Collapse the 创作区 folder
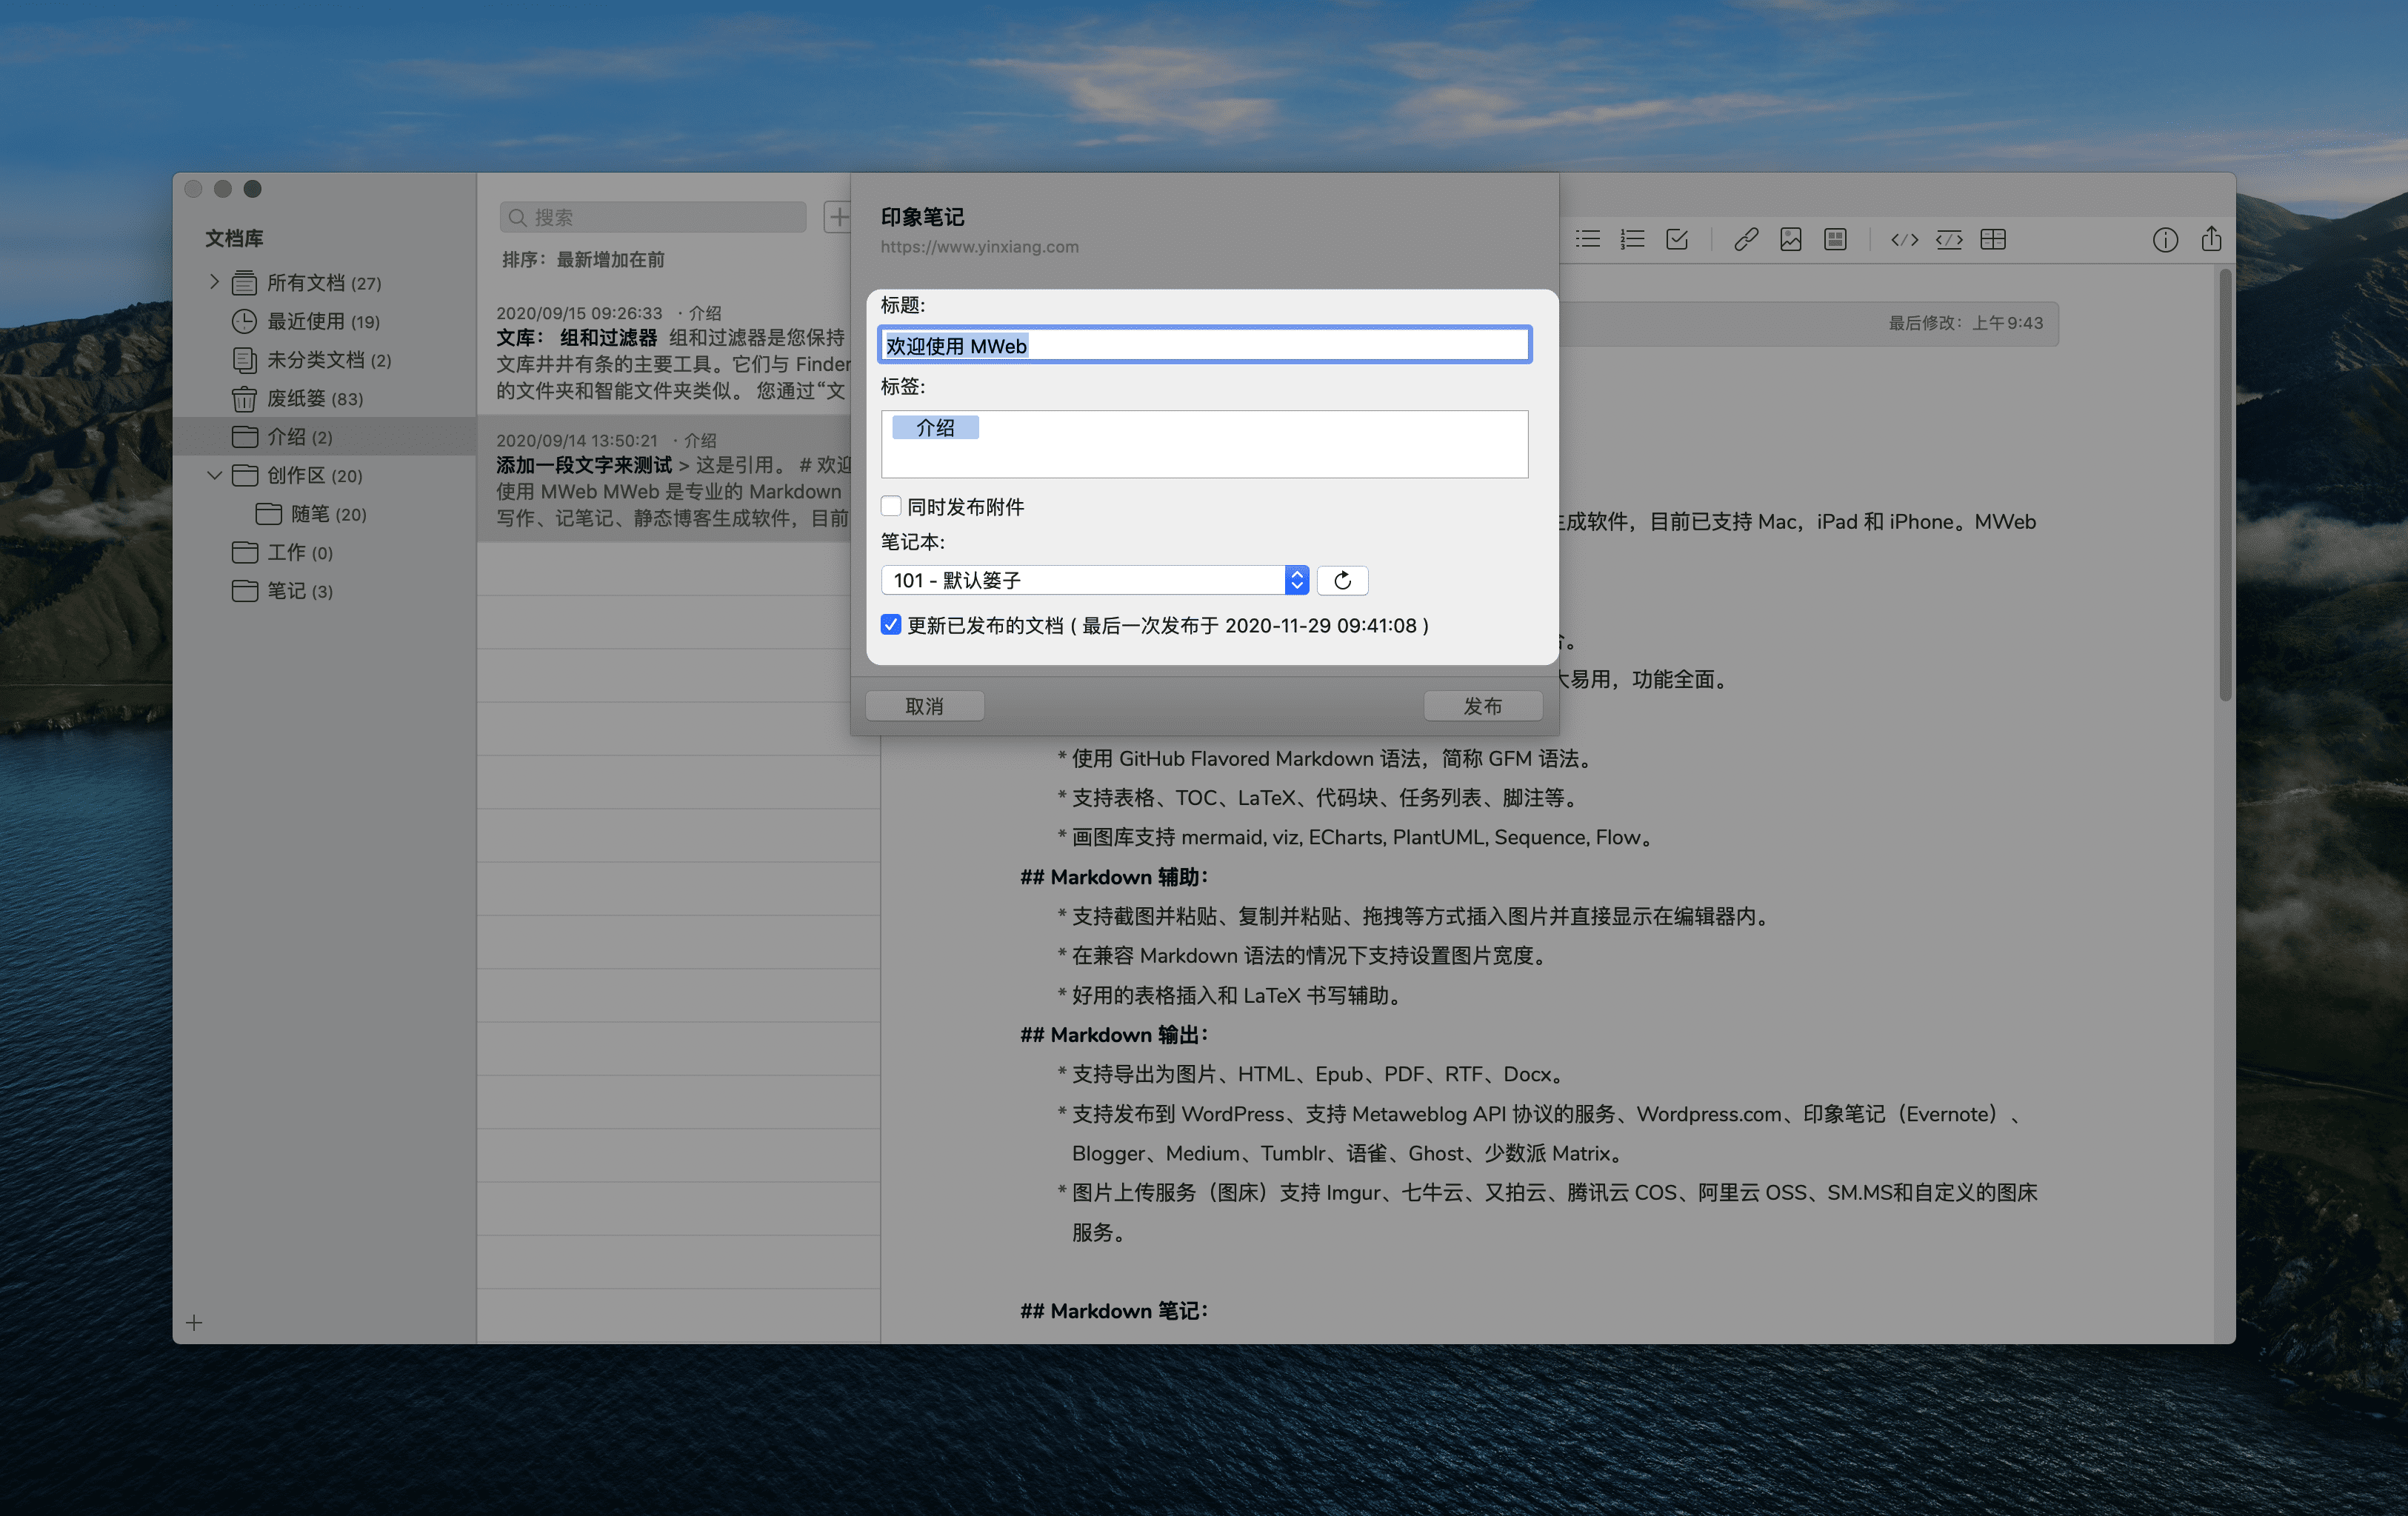 pos(214,475)
